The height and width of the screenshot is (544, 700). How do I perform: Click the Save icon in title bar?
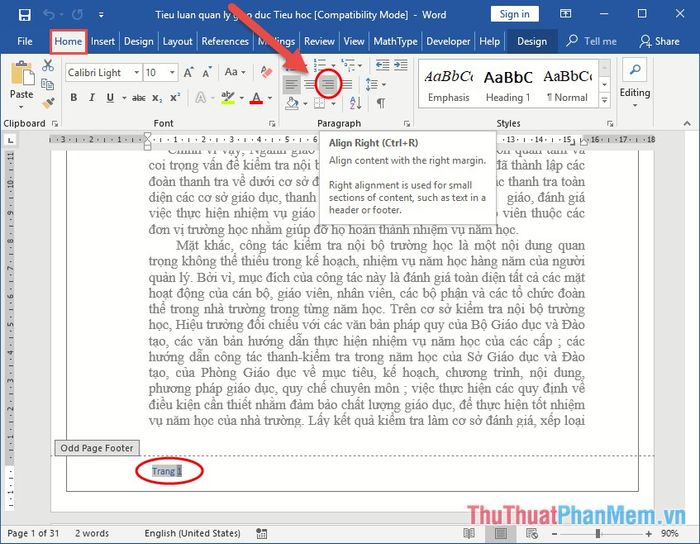point(25,15)
